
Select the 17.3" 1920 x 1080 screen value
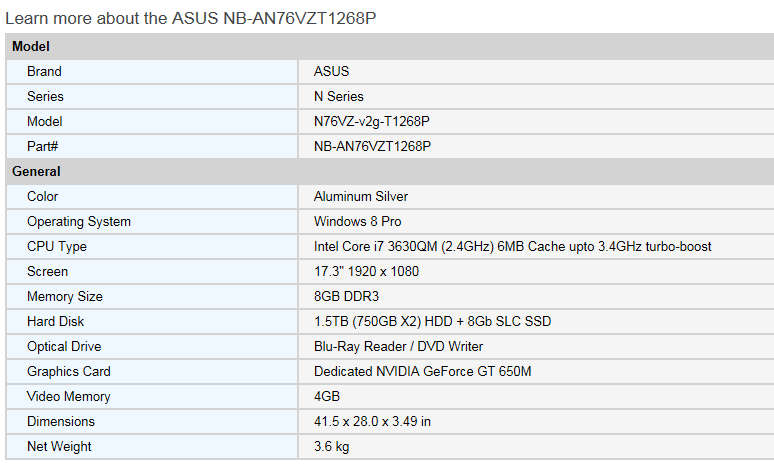point(366,272)
